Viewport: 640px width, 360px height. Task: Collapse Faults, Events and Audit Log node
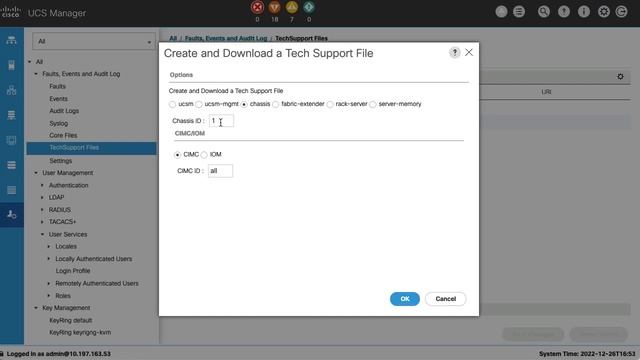click(x=36, y=74)
